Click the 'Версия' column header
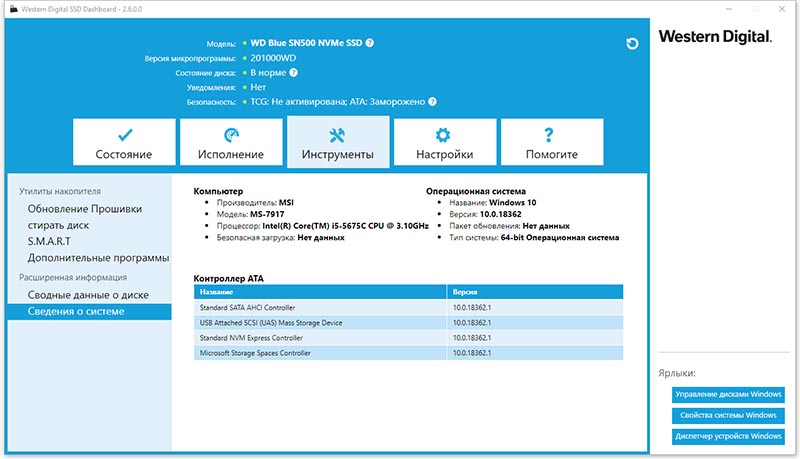Image resolution: width=800 pixels, height=459 pixels. pyautogui.click(x=535, y=292)
